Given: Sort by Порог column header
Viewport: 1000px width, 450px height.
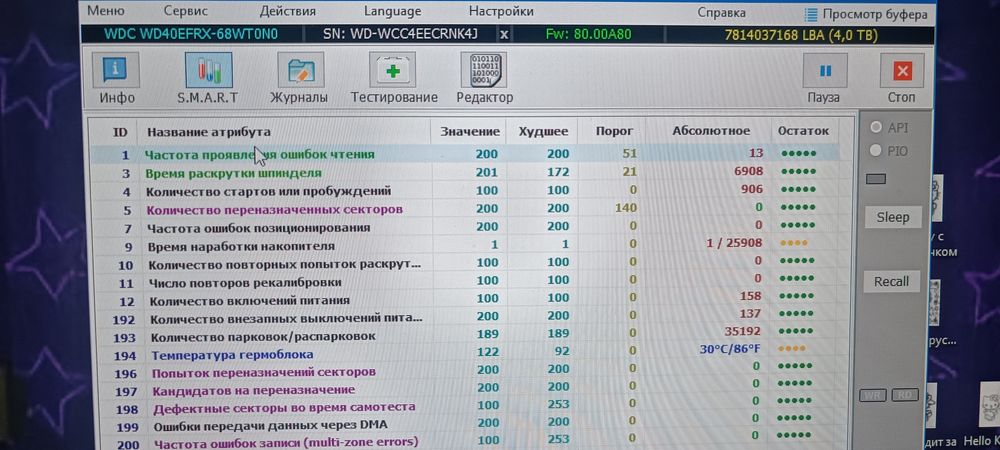Looking at the screenshot, I should 614,131.
